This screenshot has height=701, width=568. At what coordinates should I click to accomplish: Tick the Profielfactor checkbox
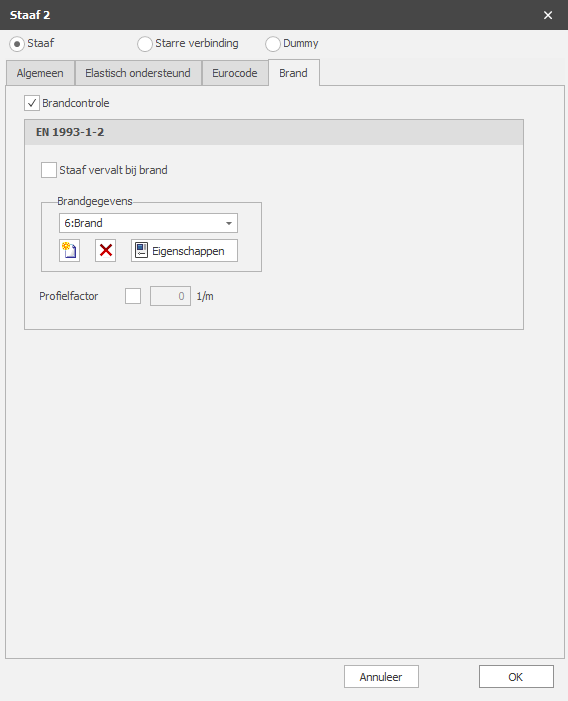133,296
